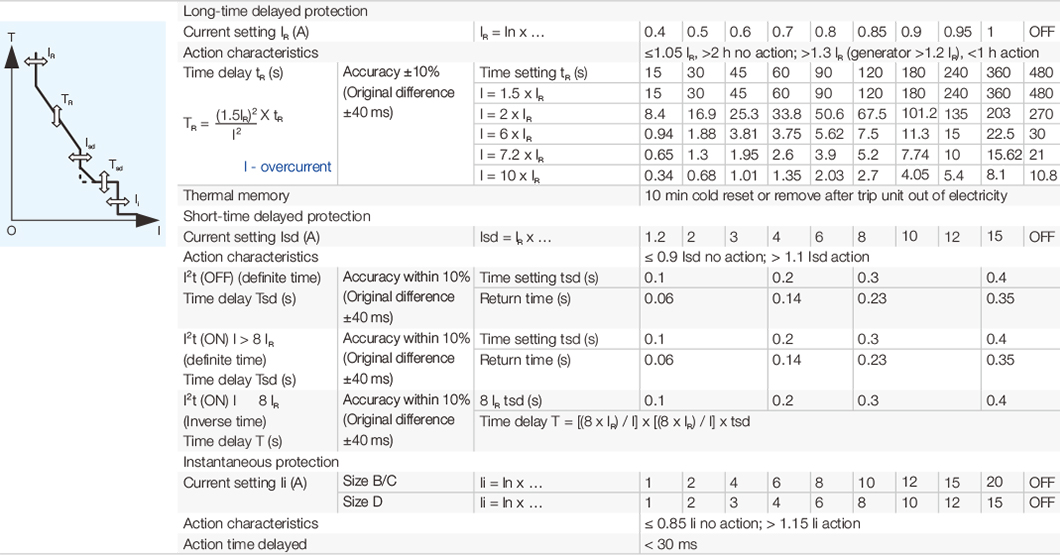Viewport: 1060px width, 555px height.
Task: Click the Isd horizontal double-arrow on curve
Action: (x=80, y=157)
